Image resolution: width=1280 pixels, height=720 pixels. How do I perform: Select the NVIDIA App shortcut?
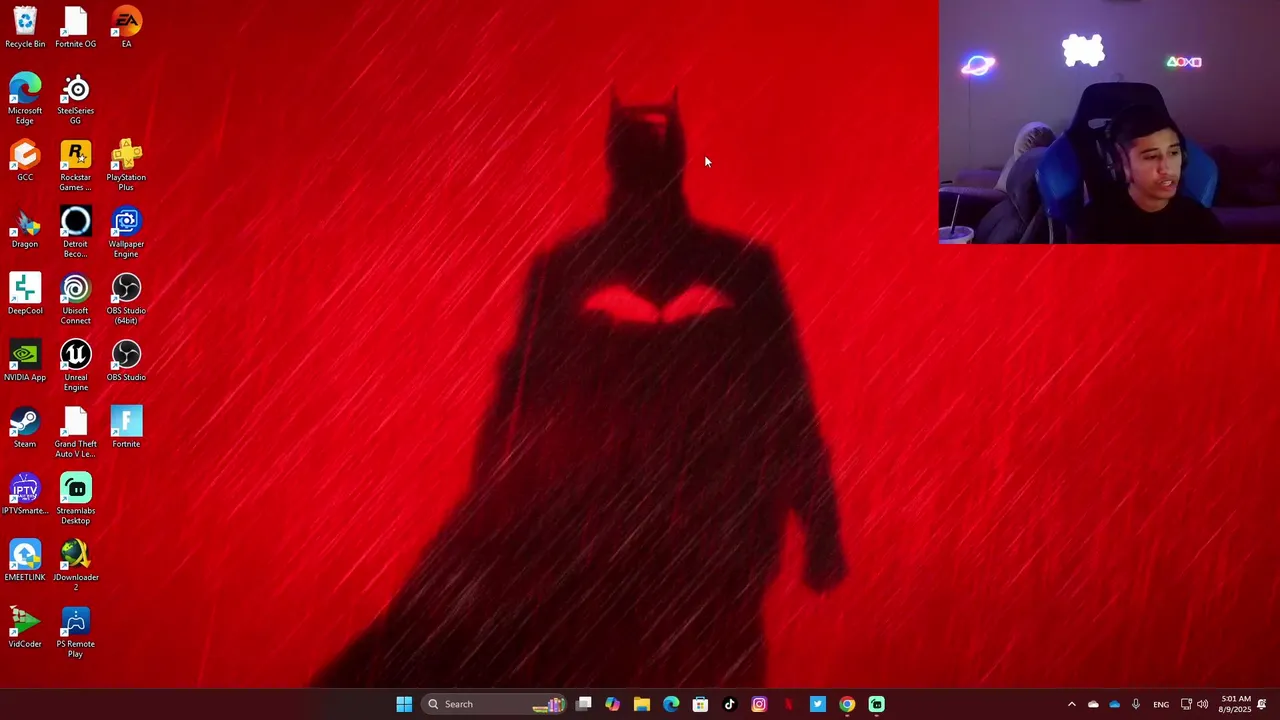pyautogui.click(x=25, y=361)
